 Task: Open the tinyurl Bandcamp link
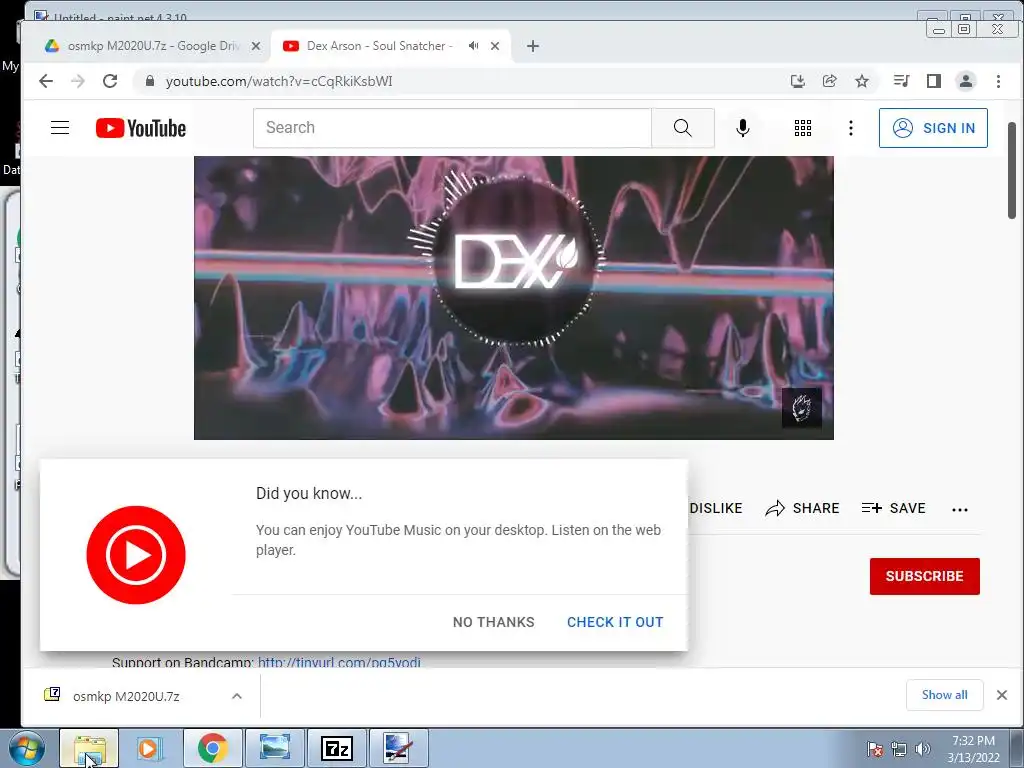pyautogui.click(x=339, y=662)
